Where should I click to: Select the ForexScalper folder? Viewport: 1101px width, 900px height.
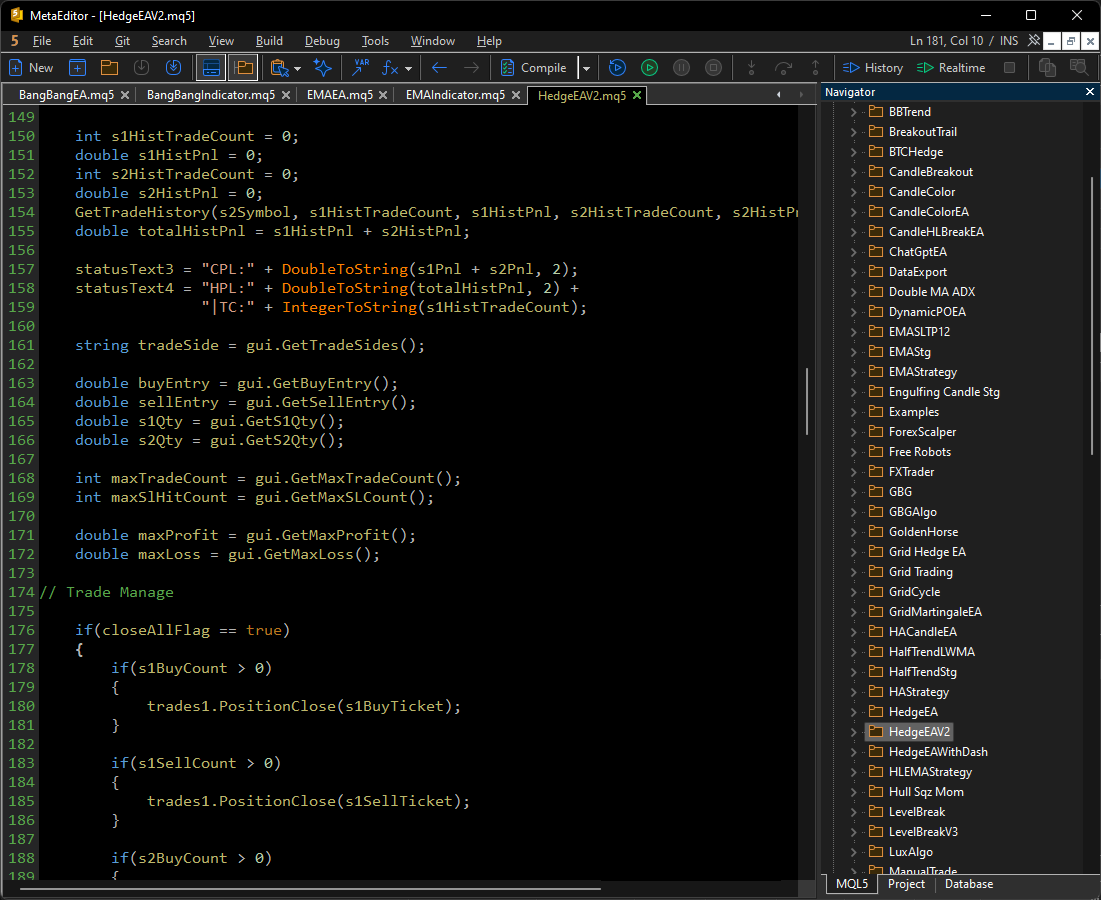pos(922,432)
